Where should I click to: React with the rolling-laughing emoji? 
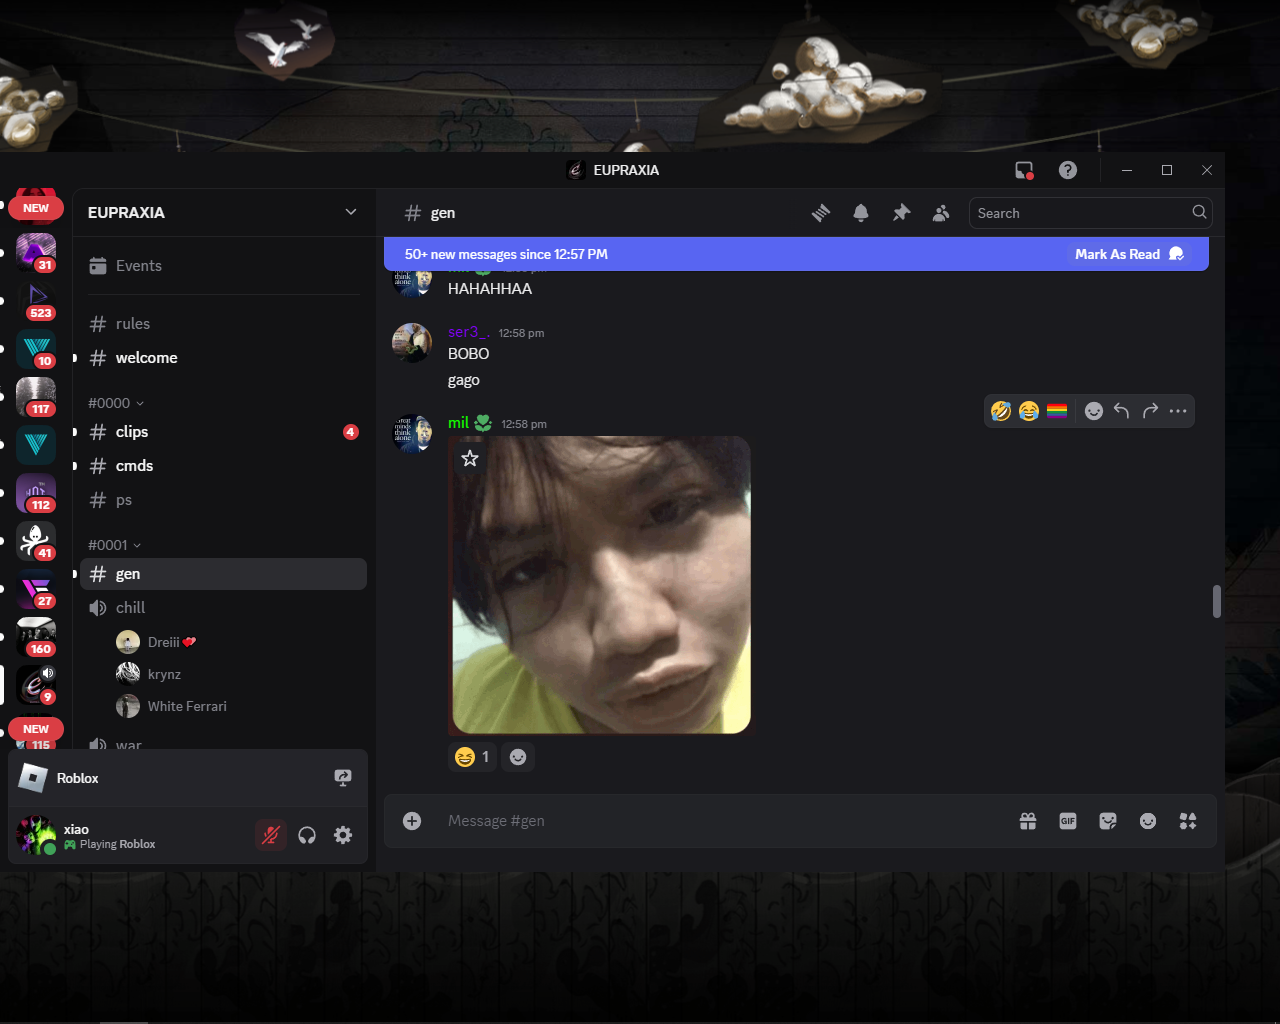1001,411
